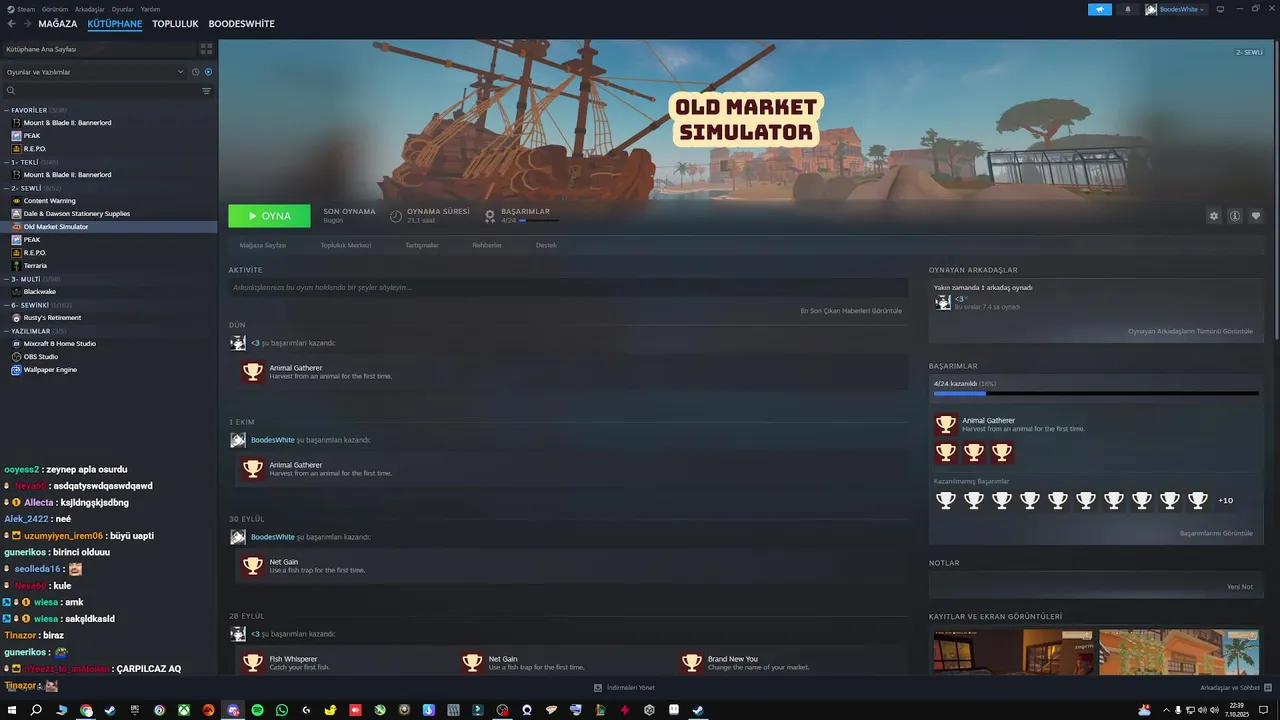Open the Steam announcements megaphone button
Image resolution: width=1280 pixels, height=720 pixels.
click(1099, 9)
